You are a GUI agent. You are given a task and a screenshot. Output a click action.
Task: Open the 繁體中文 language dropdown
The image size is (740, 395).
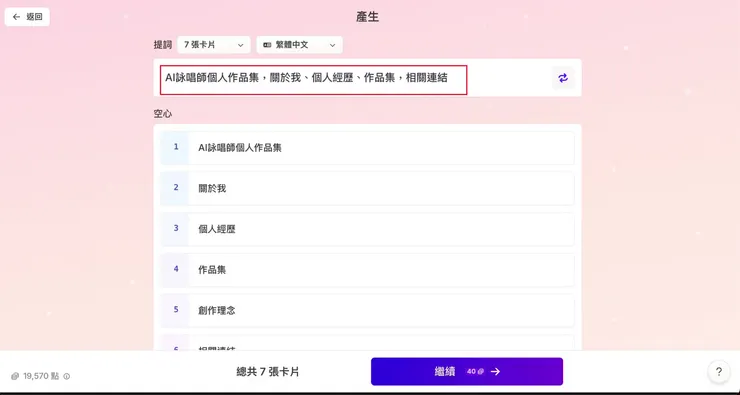[x=299, y=45]
